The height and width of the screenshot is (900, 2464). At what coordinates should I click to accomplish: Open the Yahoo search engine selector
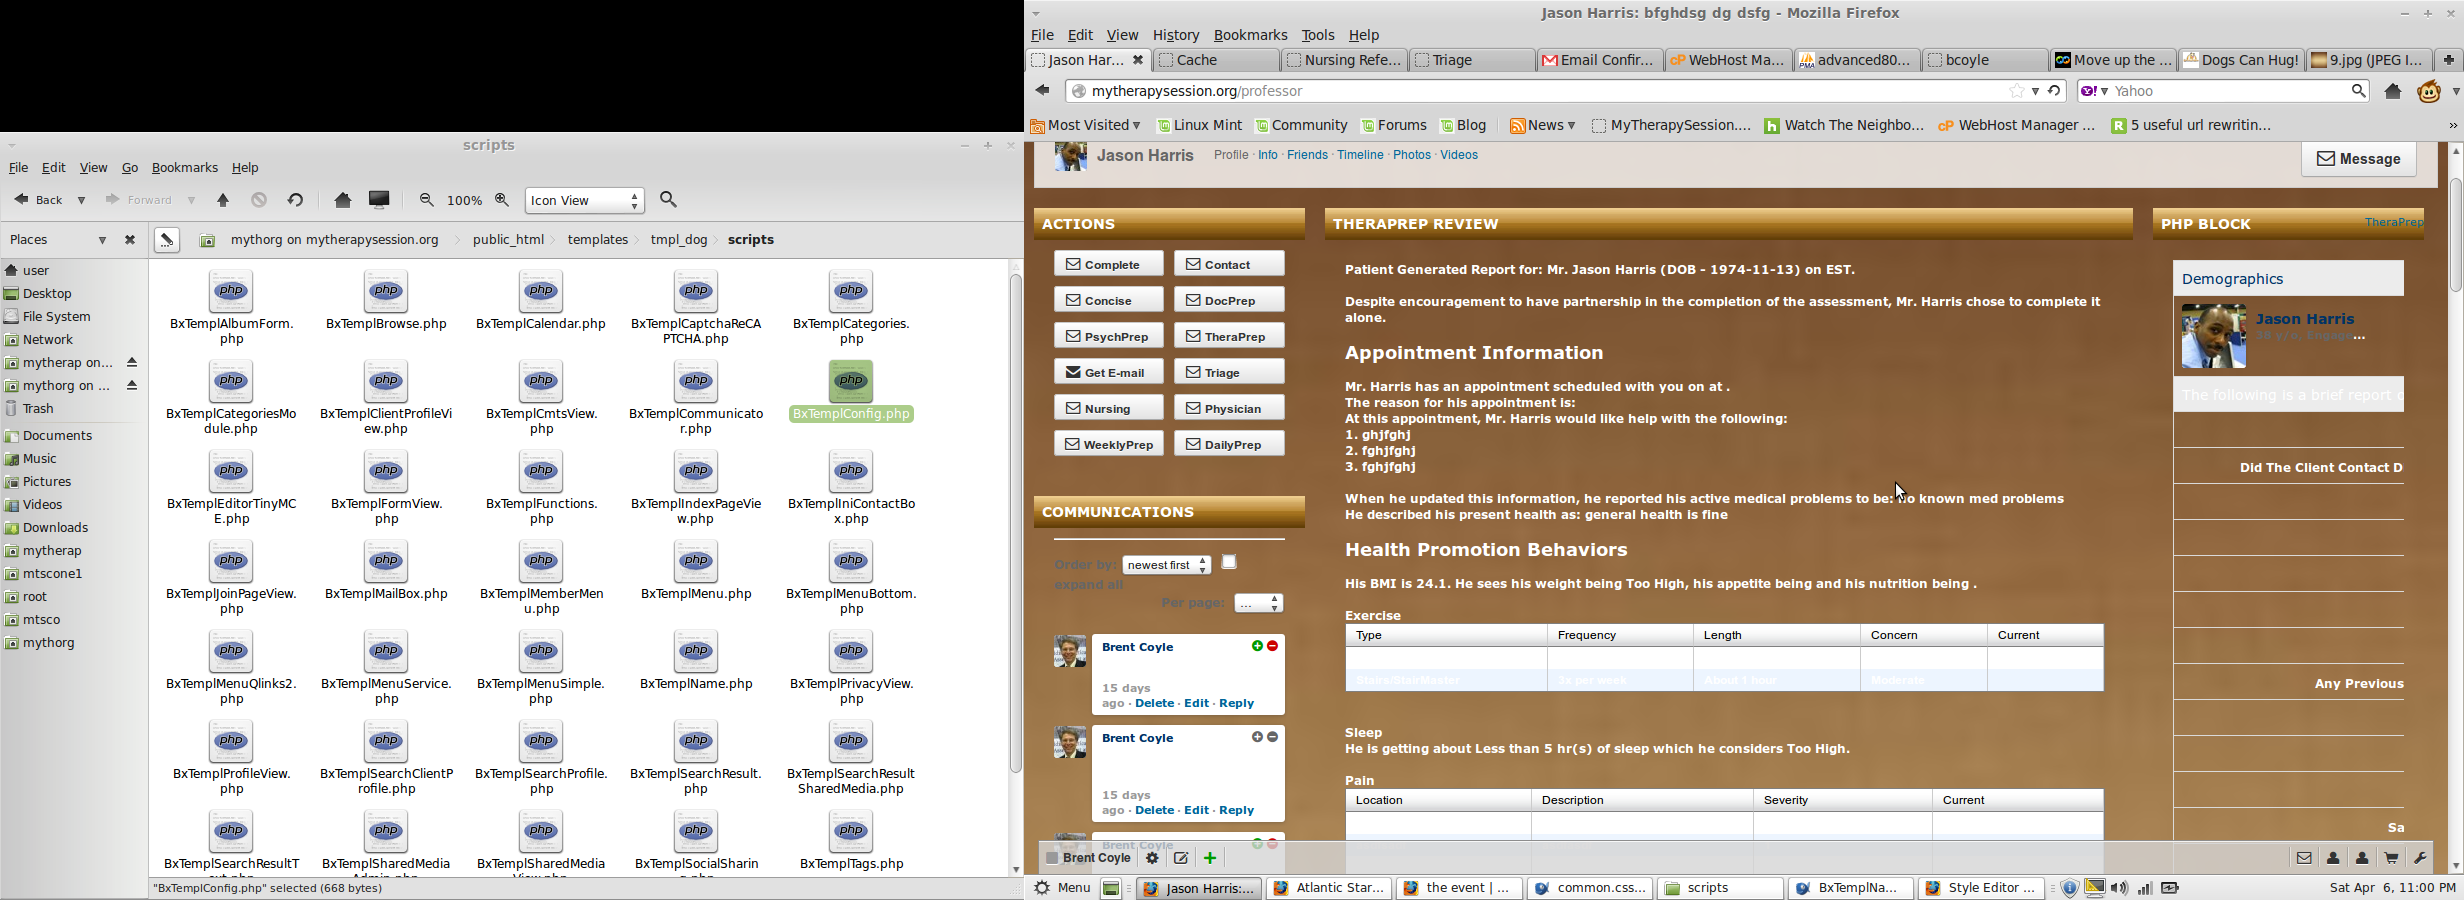coord(2094,91)
